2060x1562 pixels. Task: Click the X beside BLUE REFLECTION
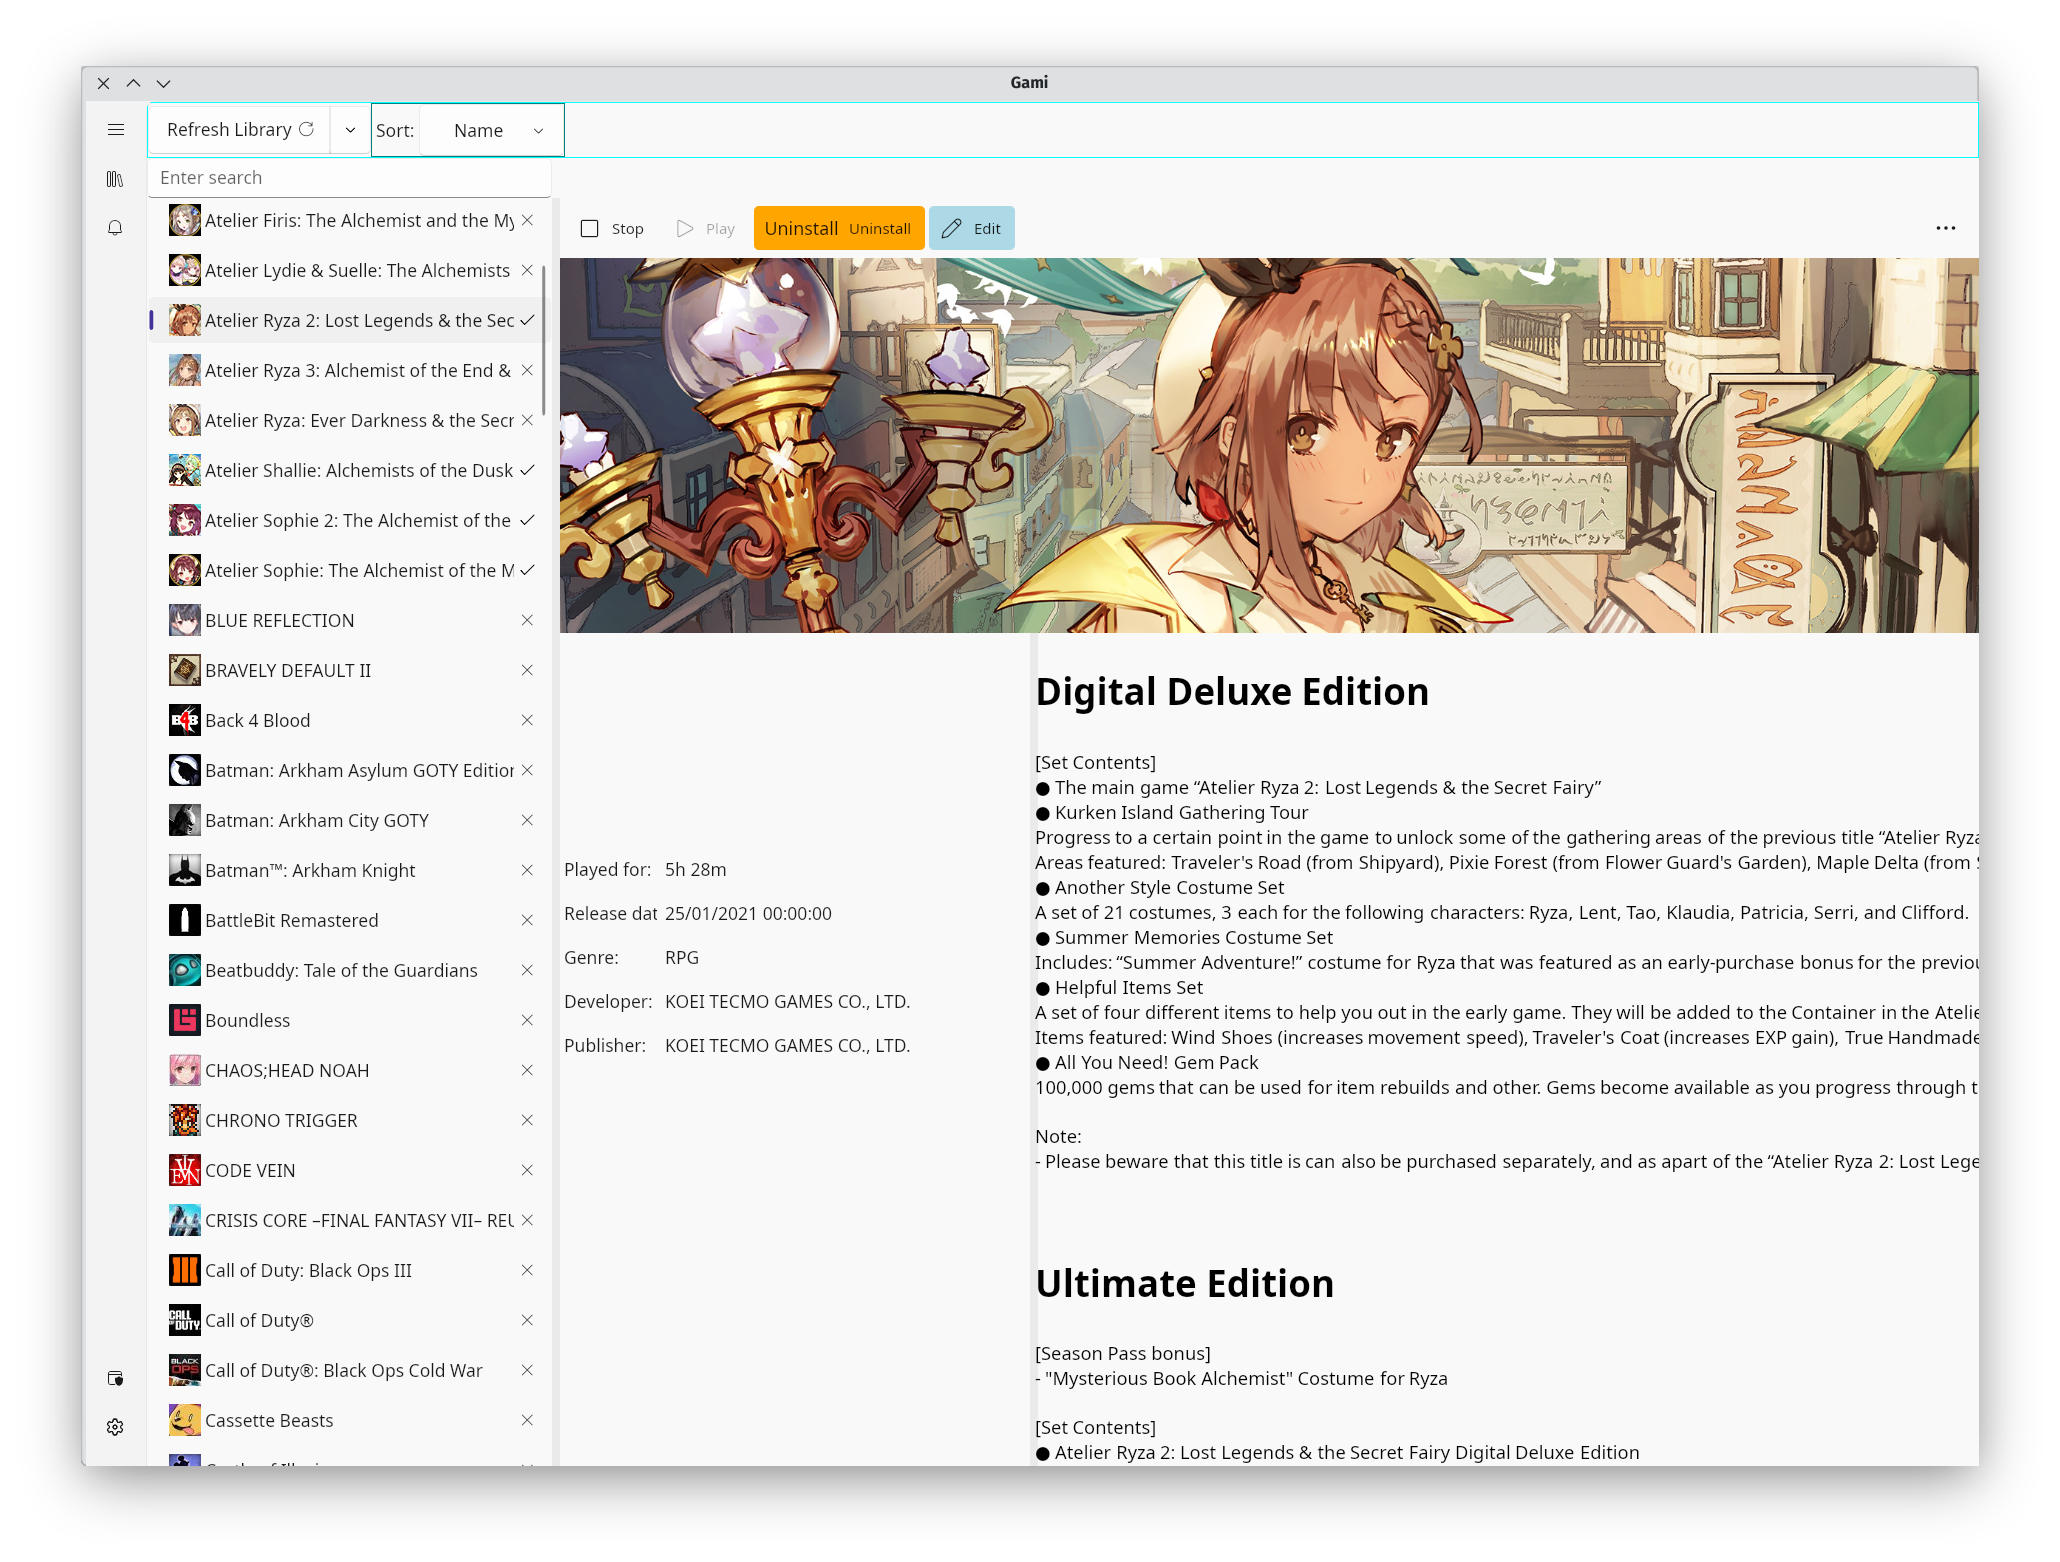click(527, 620)
